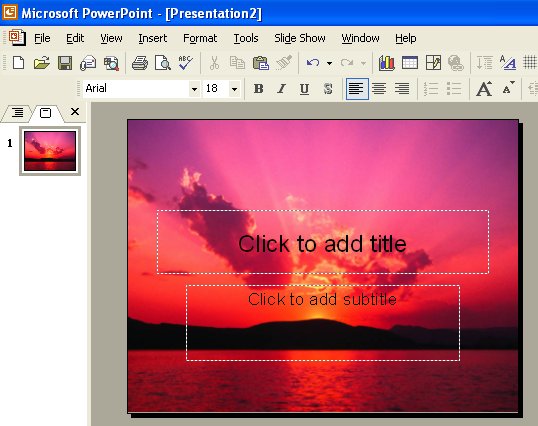Expand the Arial font name dropdown
538x426 pixels.
(194, 89)
